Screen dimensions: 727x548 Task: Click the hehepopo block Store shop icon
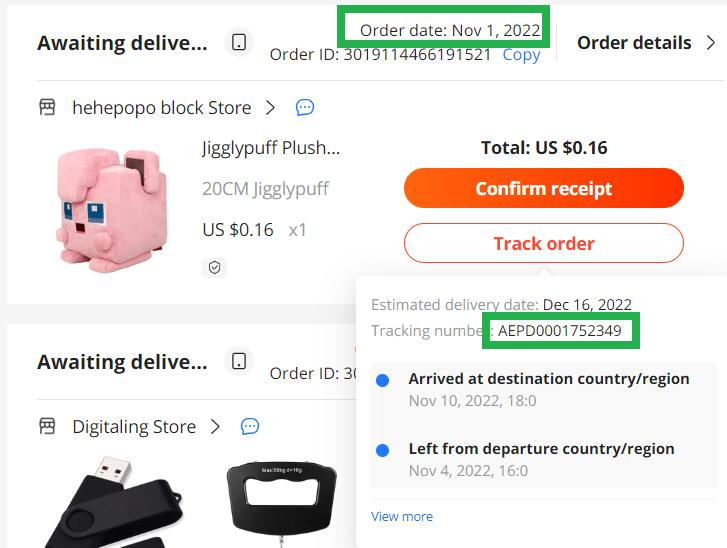[x=47, y=107]
